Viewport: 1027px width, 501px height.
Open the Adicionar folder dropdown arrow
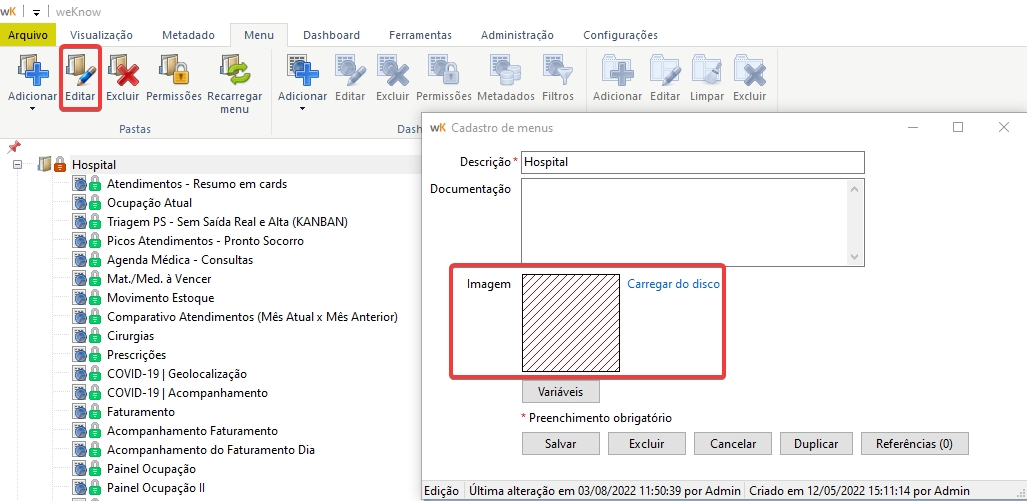32,109
